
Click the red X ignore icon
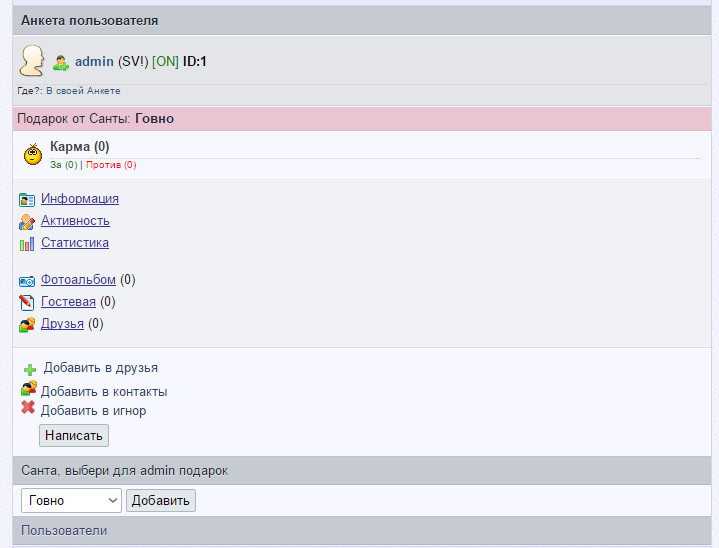coord(28,408)
